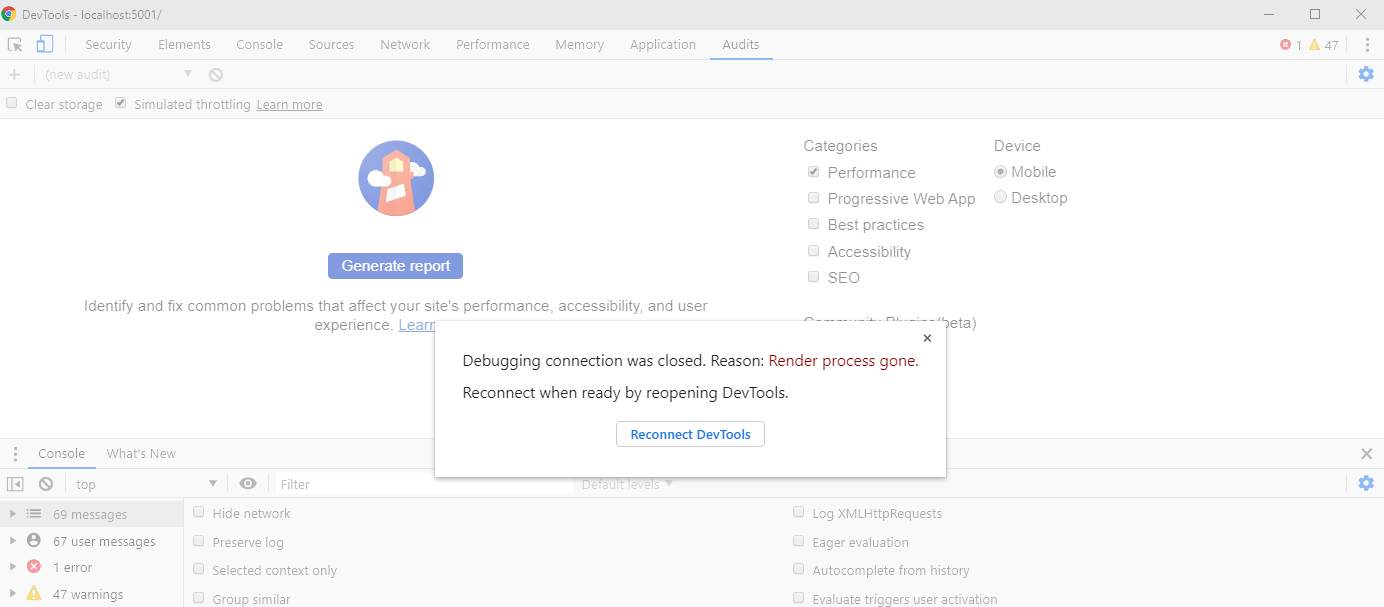The height and width of the screenshot is (607, 1384).
Task: Switch to the Security tab
Action: tap(108, 45)
